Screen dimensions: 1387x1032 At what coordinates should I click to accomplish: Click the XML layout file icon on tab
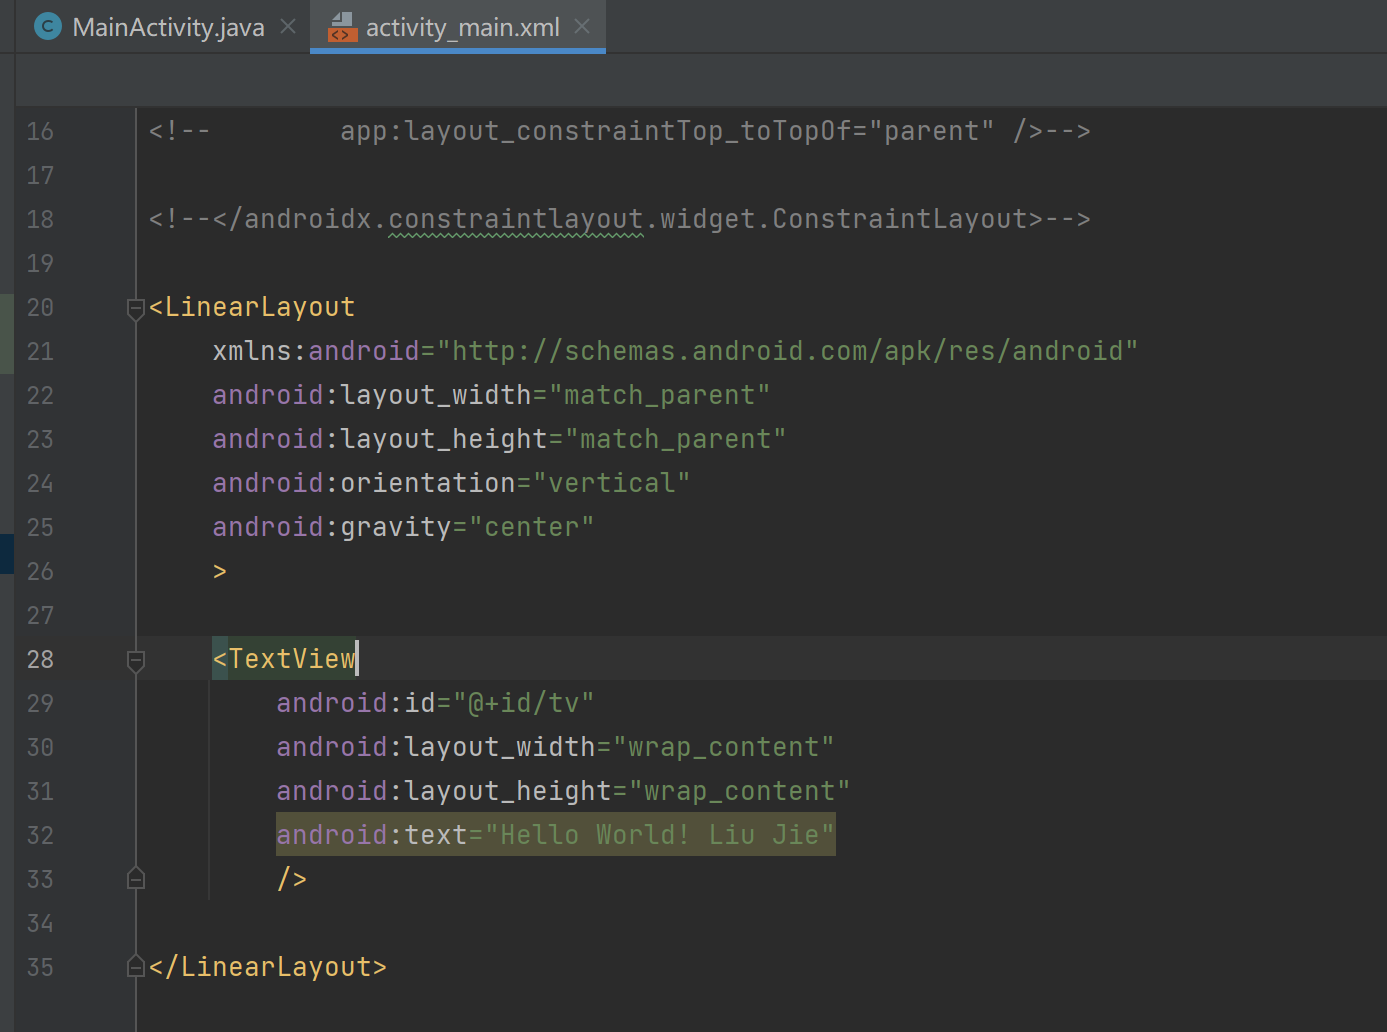click(x=342, y=27)
